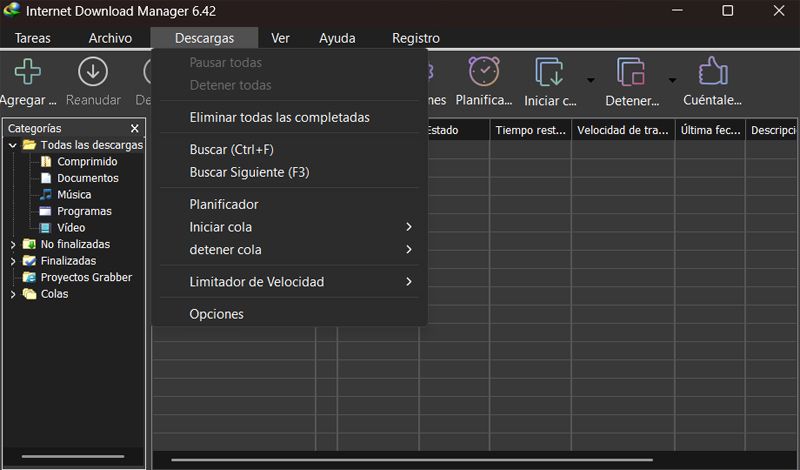Open the Ver menu
The height and width of the screenshot is (470, 800).
(x=280, y=38)
